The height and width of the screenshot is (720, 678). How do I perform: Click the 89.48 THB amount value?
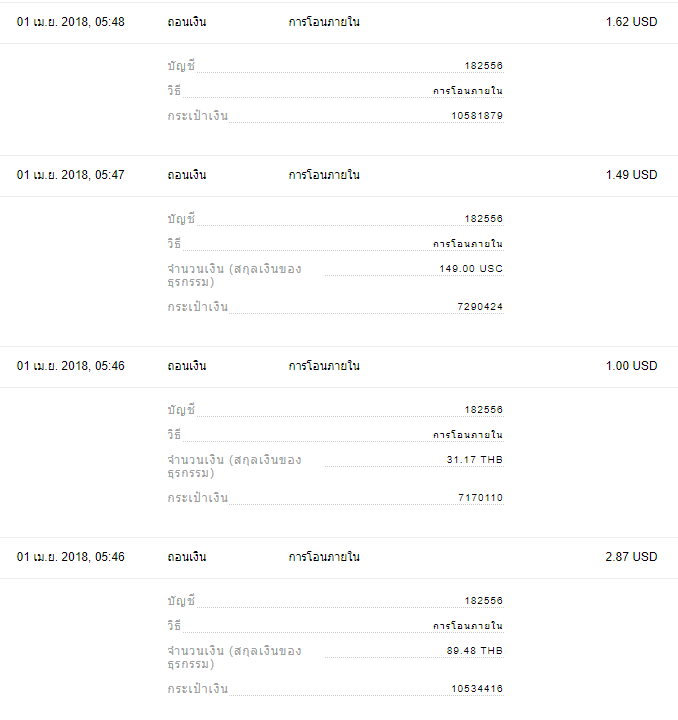[475, 651]
